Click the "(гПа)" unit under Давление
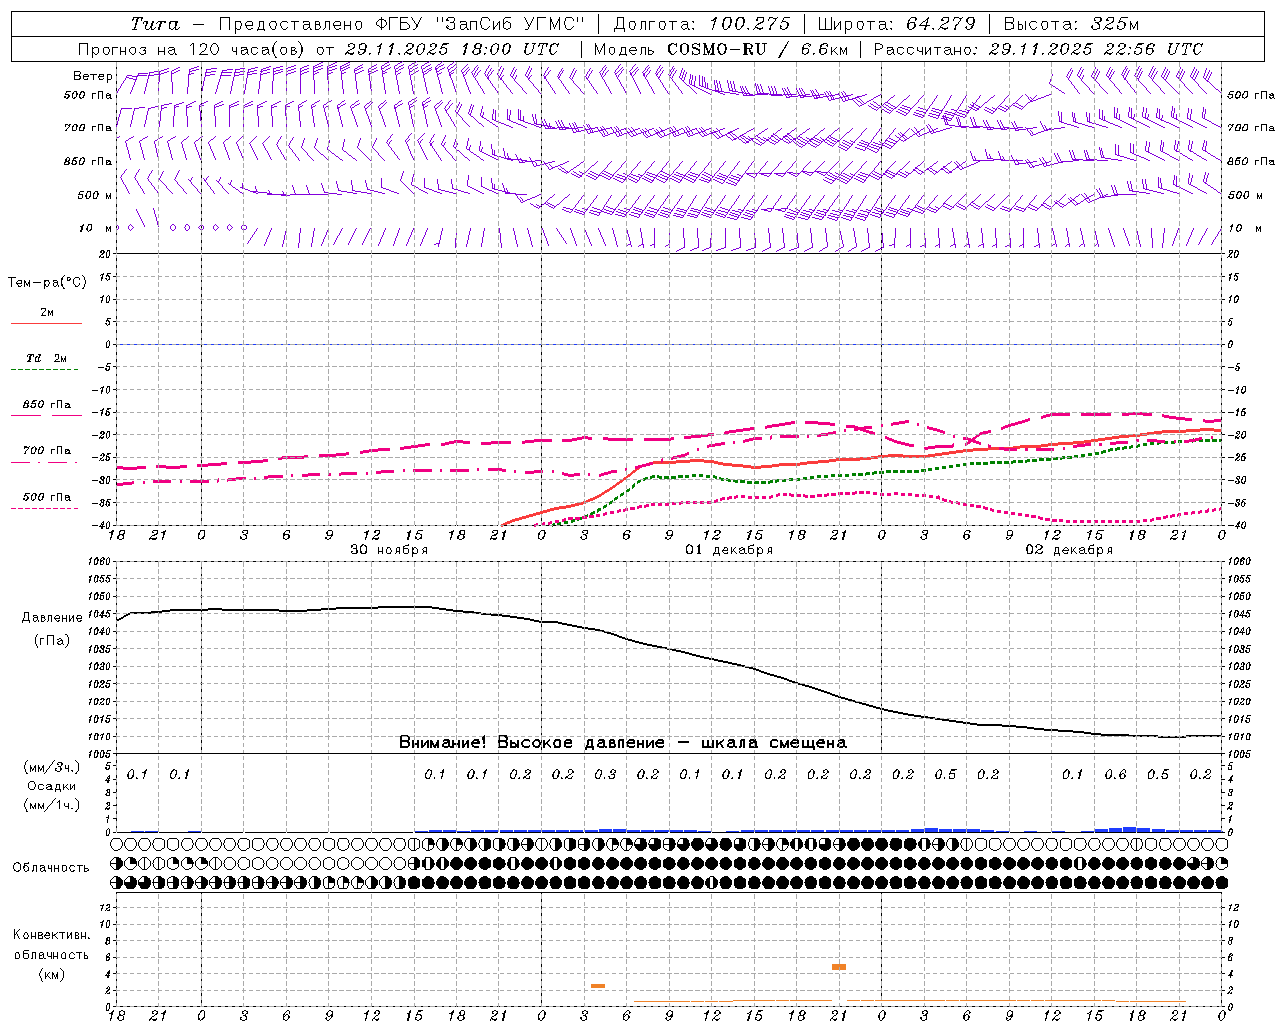 click(x=52, y=640)
